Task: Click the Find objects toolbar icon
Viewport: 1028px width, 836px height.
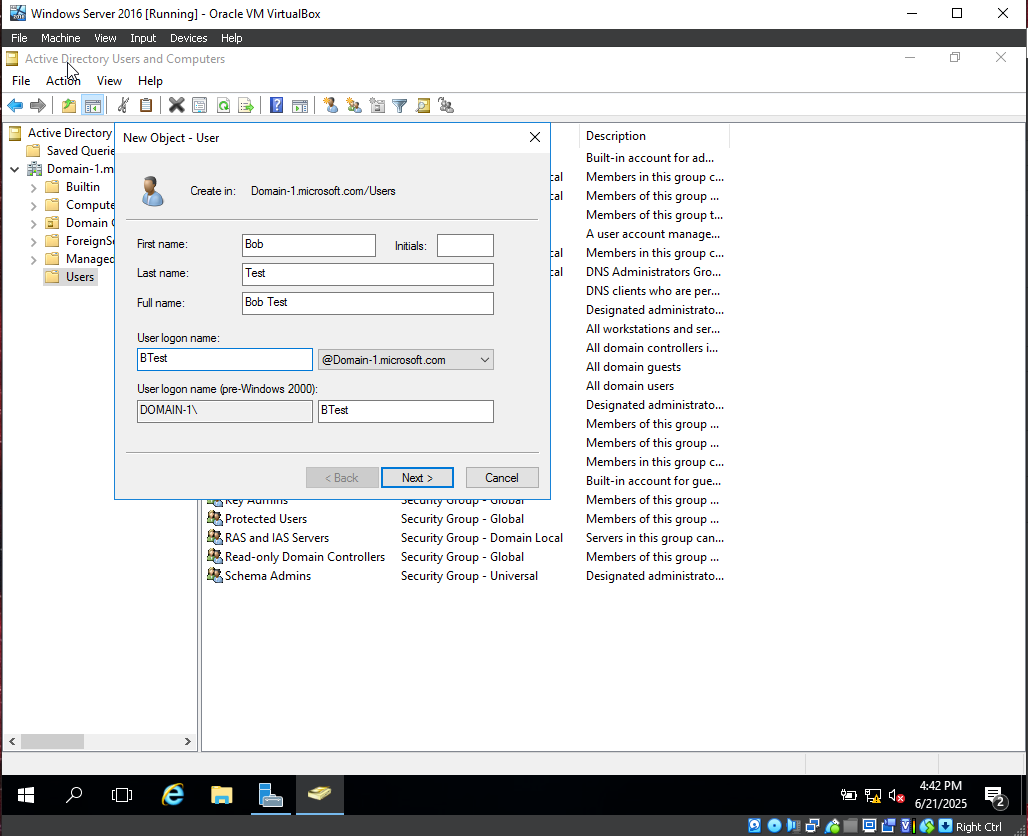Action: pos(423,106)
